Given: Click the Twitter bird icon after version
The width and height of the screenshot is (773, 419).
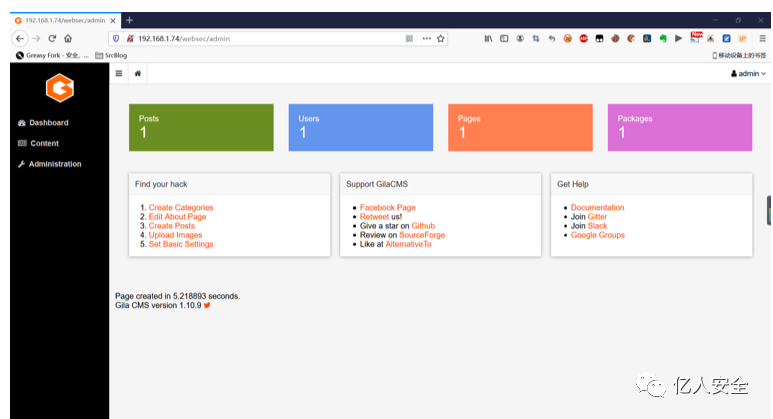Looking at the screenshot, I should [207, 305].
